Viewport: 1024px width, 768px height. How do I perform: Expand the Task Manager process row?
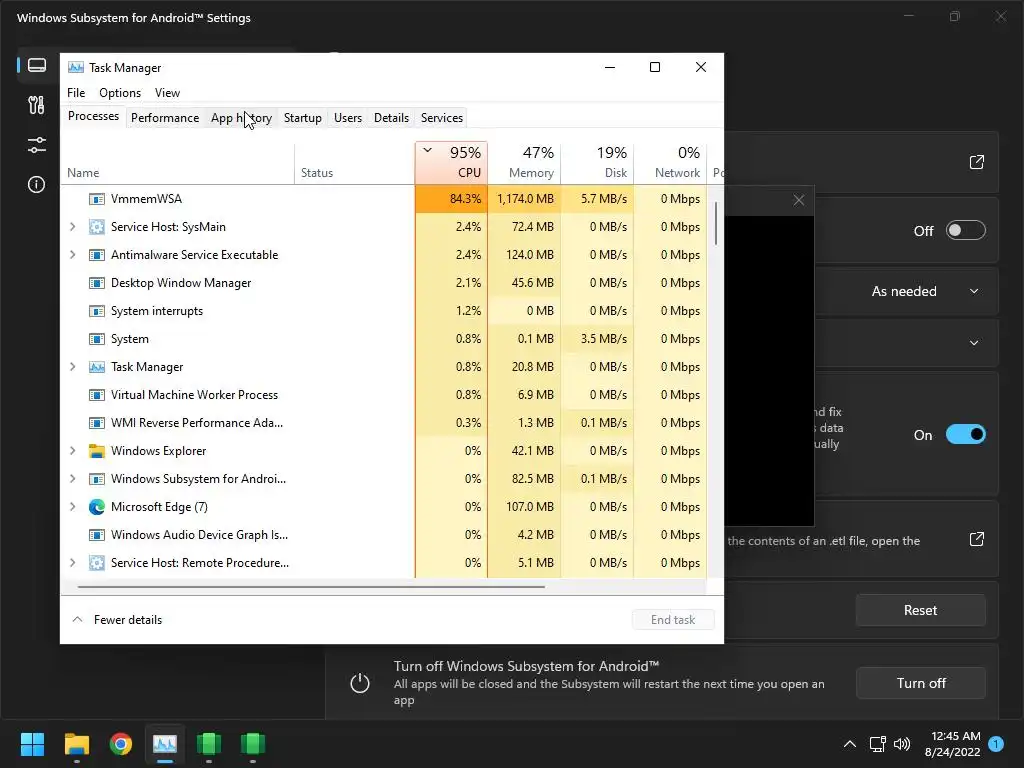point(72,367)
